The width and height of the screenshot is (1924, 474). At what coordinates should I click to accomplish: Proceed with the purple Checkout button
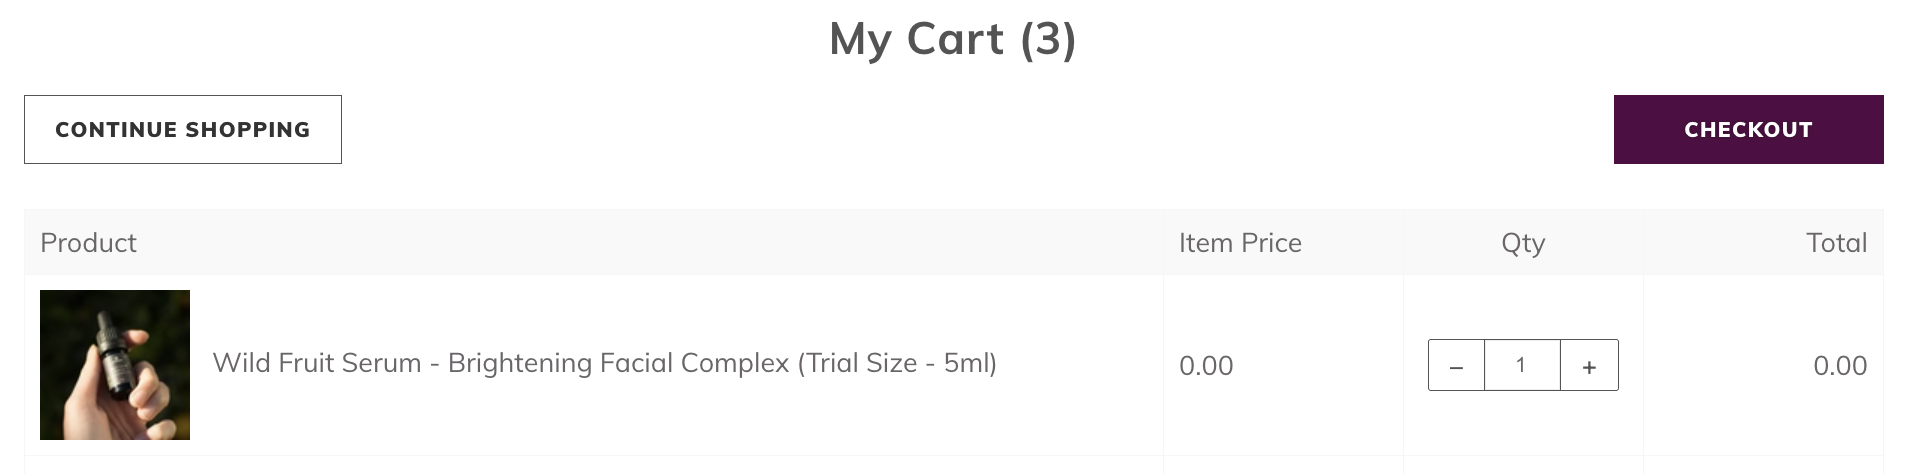pyautogui.click(x=1748, y=130)
